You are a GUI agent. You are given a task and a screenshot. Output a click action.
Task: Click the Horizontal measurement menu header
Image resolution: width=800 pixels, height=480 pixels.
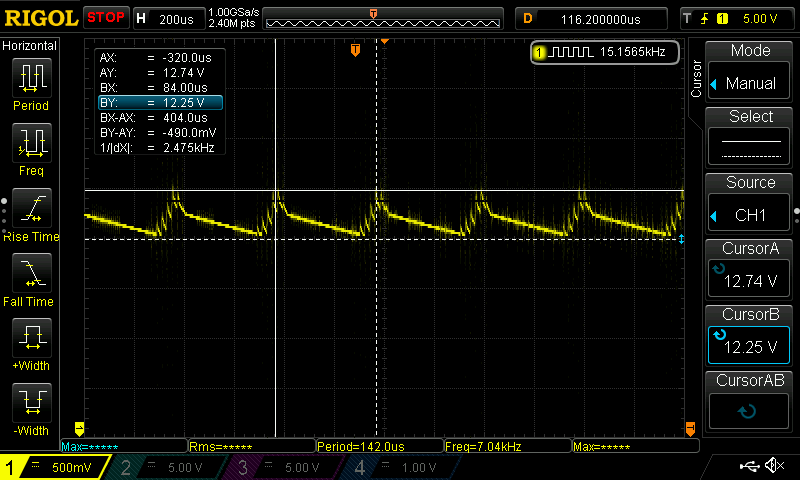tap(30, 46)
